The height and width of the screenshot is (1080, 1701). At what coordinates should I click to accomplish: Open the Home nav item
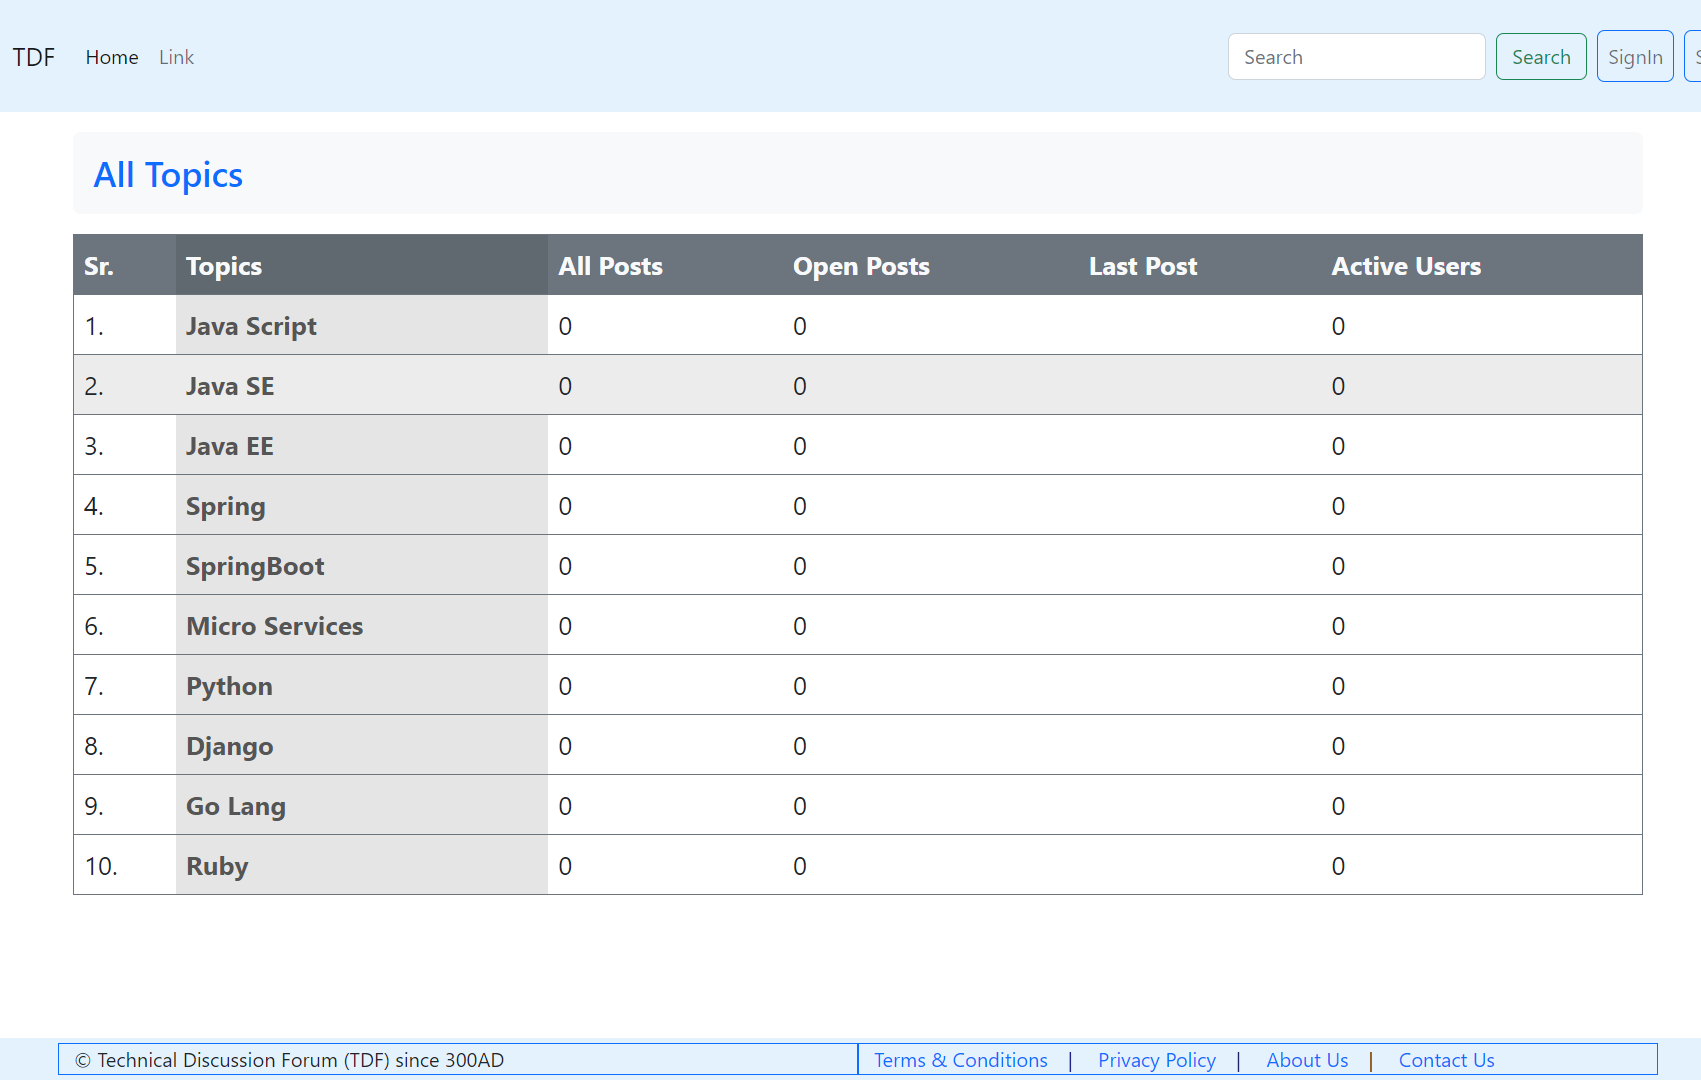coord(112,57)
